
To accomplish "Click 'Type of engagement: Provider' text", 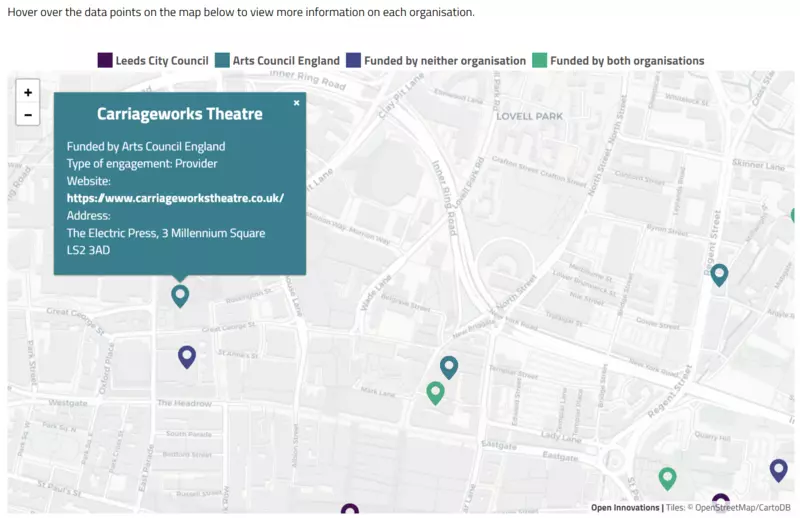I will pos(142,163).
